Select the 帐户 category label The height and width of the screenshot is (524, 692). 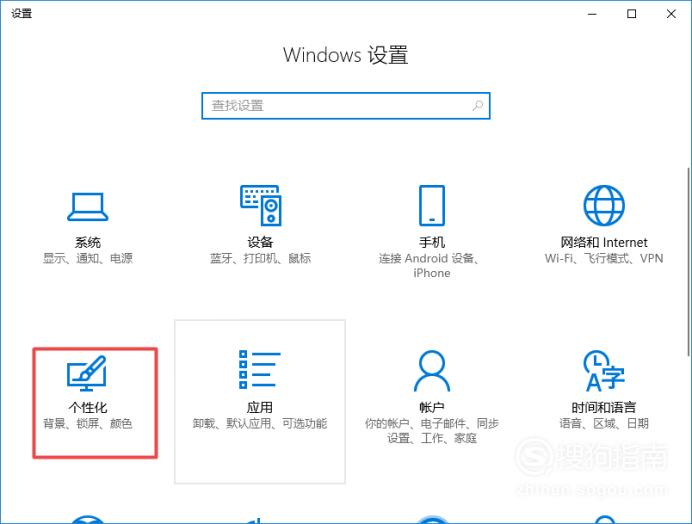point(432,407)
